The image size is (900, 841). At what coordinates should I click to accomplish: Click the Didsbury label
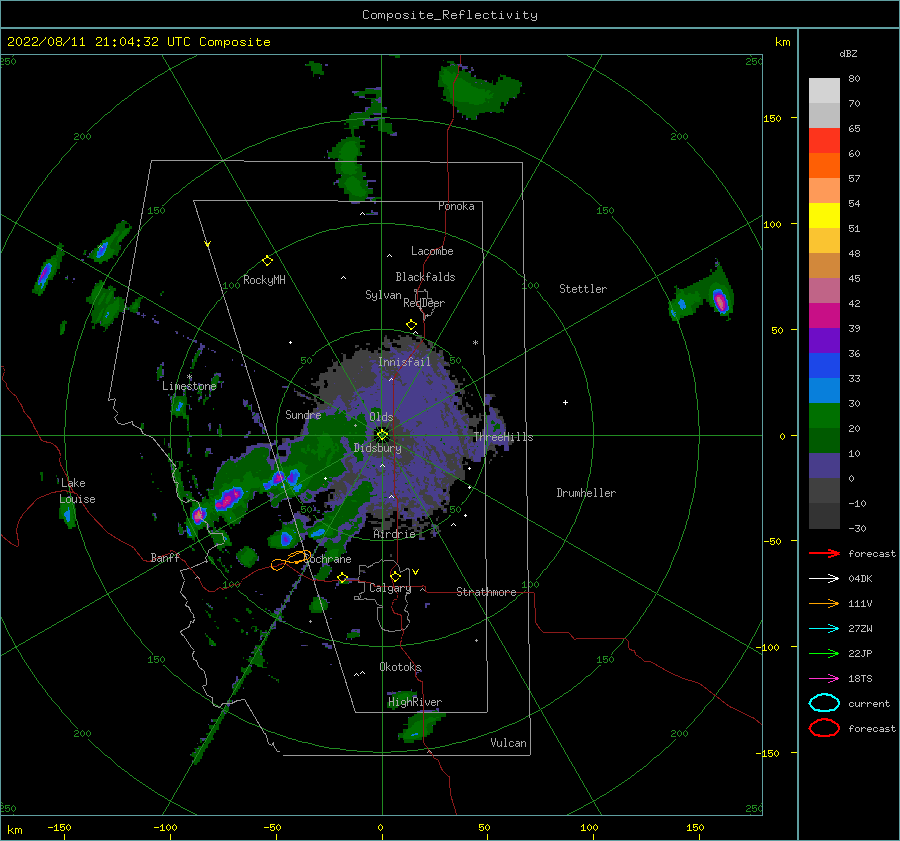point(378,448)
